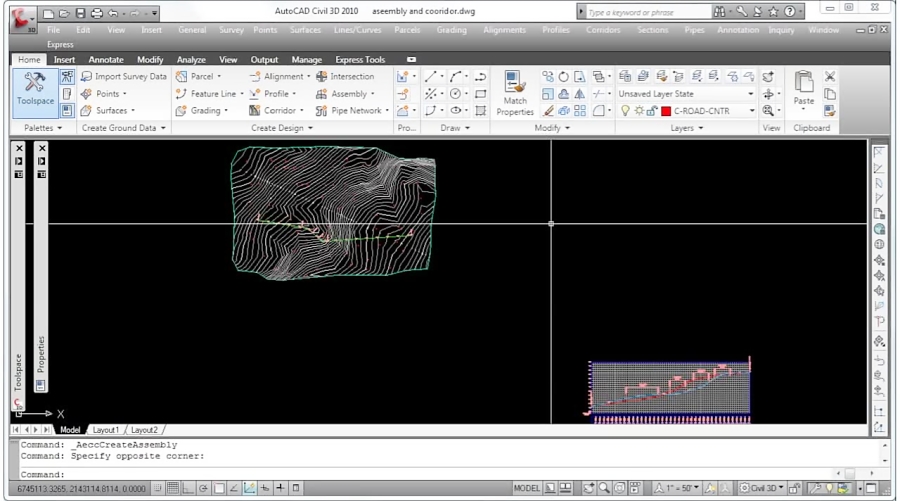
Task: Click the Save icon in quick access toolbar
Action: (x=80, y=13)
